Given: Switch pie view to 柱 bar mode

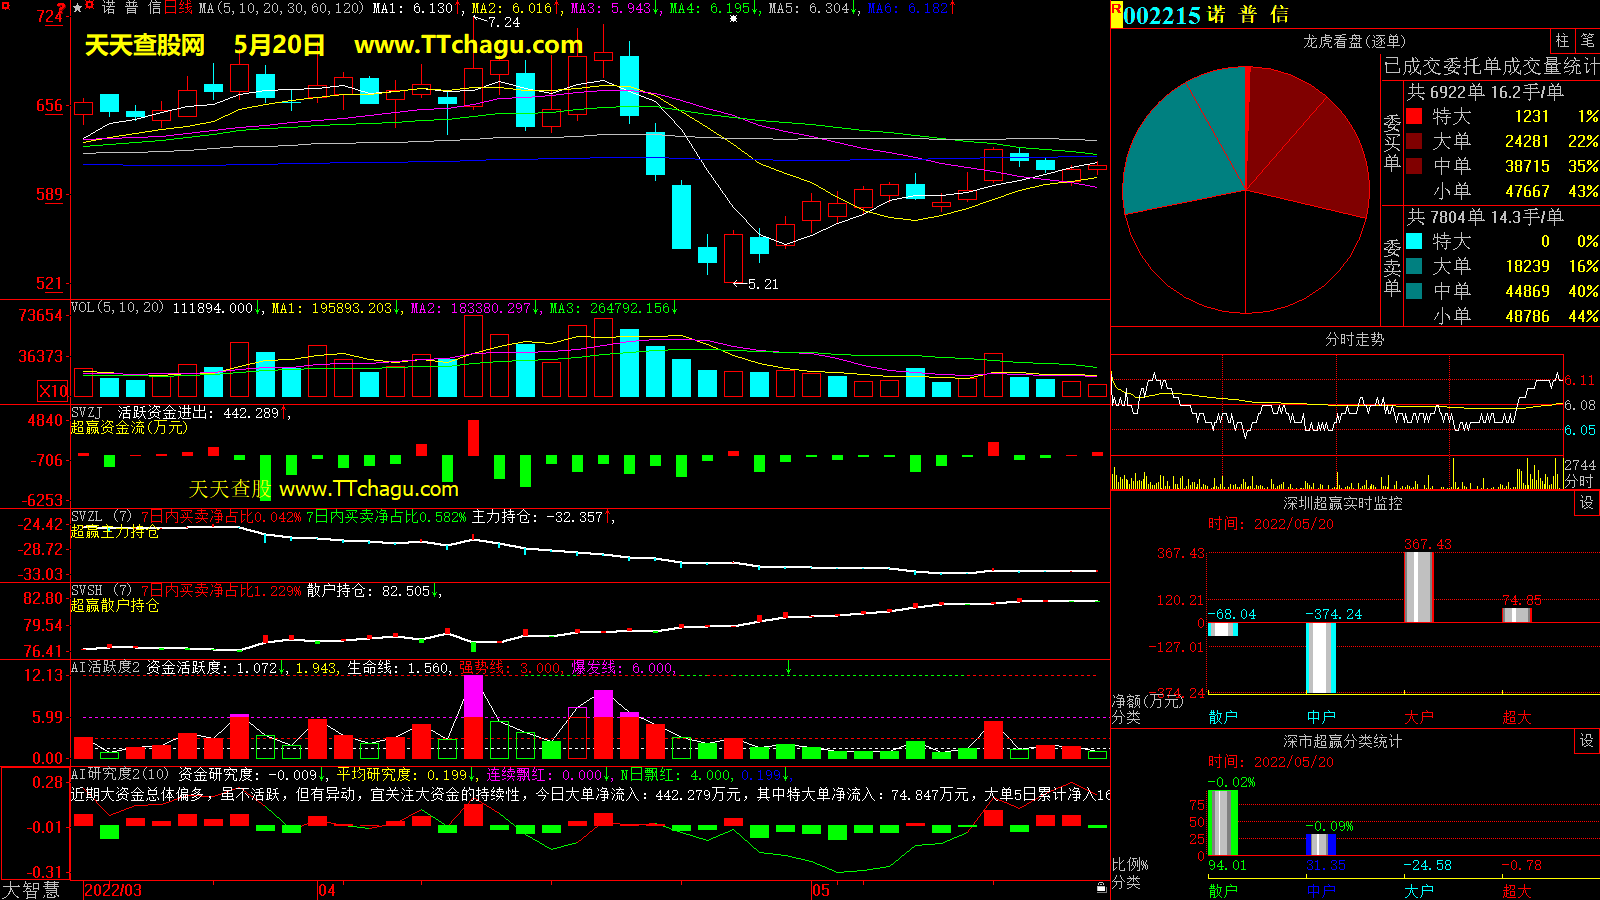Looking at the screenshot, I should pos(1562,41).
